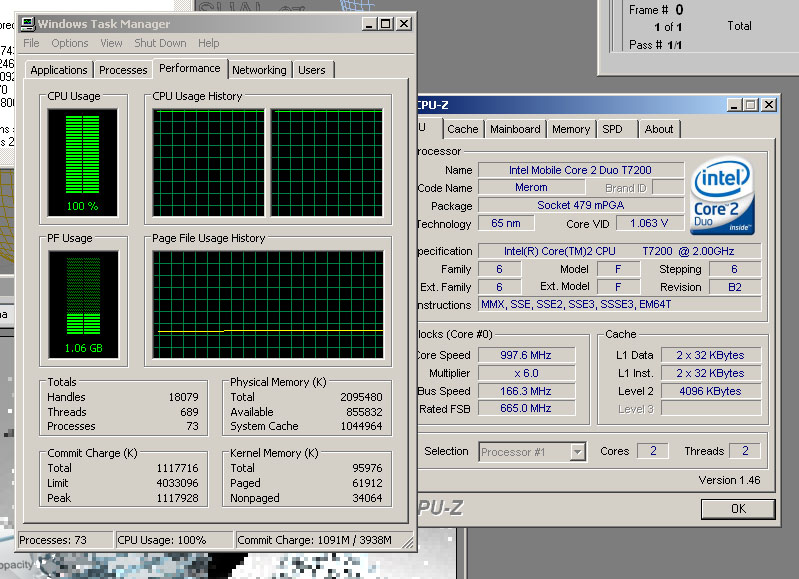
Task: Open the Processor selection dropdown
Action: click(576, 452)
